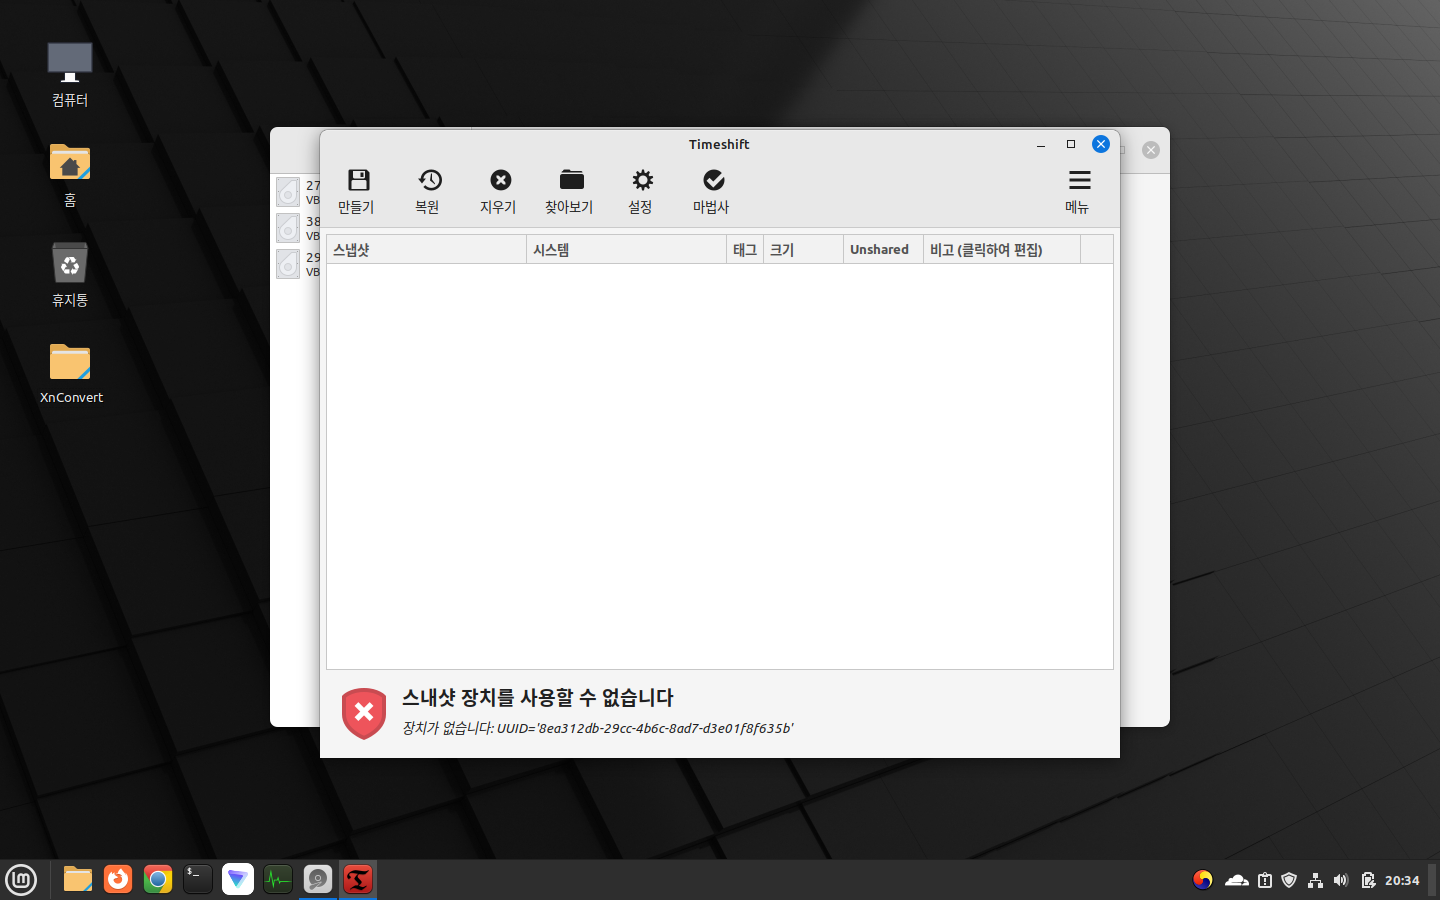Open the terminal from the taskbar

coord(198,880)
